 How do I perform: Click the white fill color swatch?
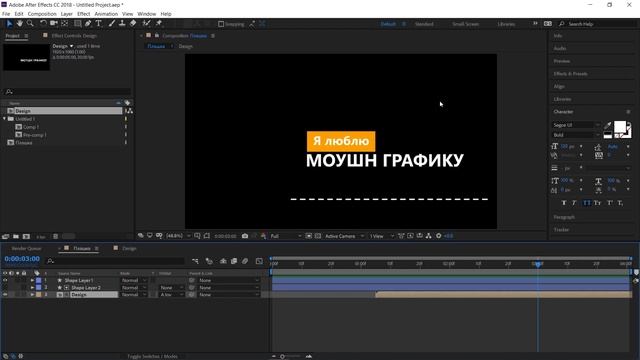coord(620,127)
